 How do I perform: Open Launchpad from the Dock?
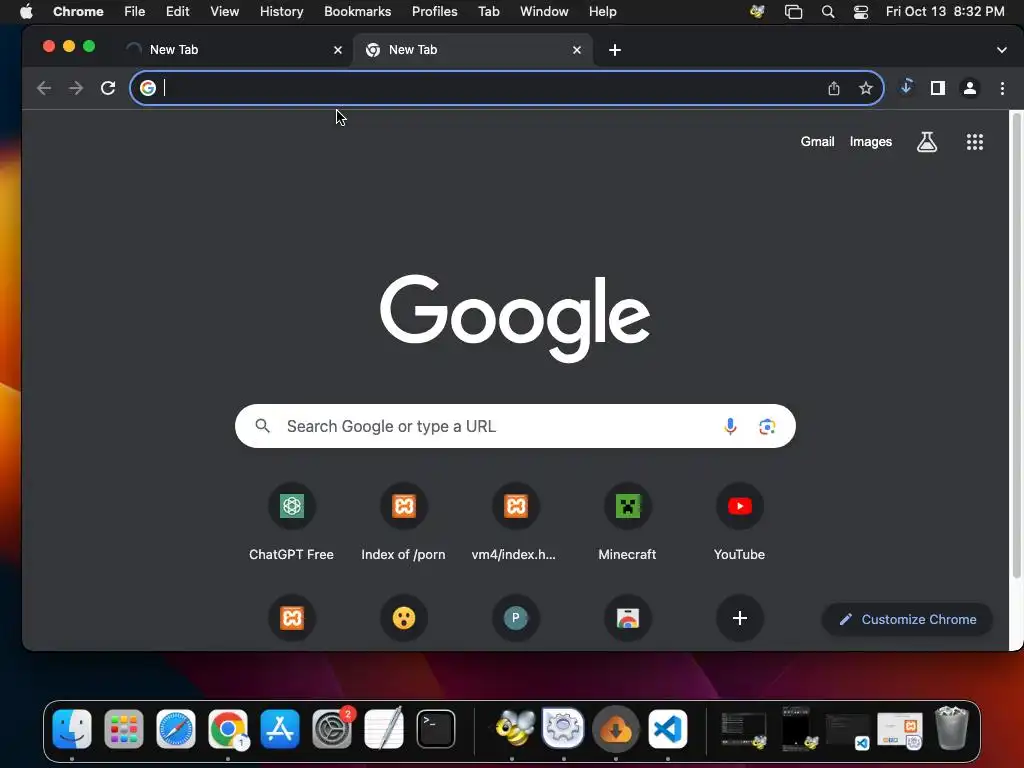click(124, 729)
